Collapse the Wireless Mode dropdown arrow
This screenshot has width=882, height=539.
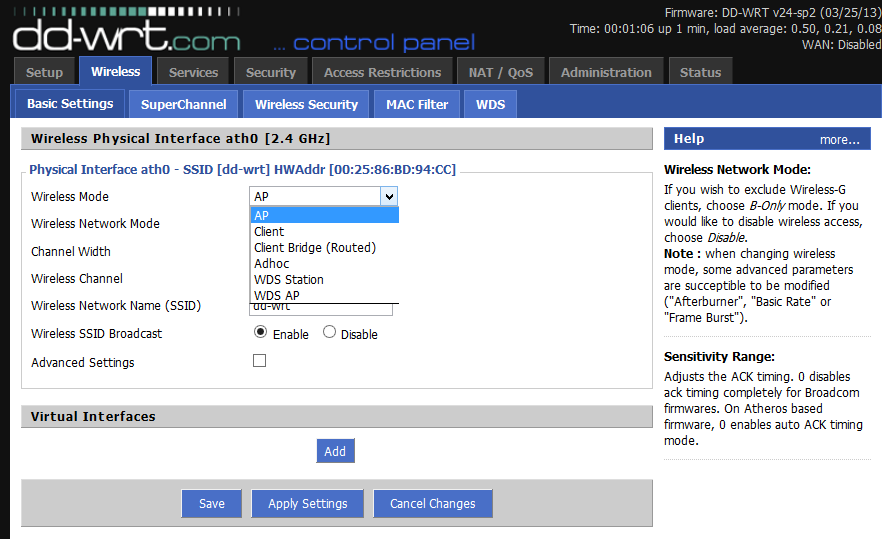point(389,196)
